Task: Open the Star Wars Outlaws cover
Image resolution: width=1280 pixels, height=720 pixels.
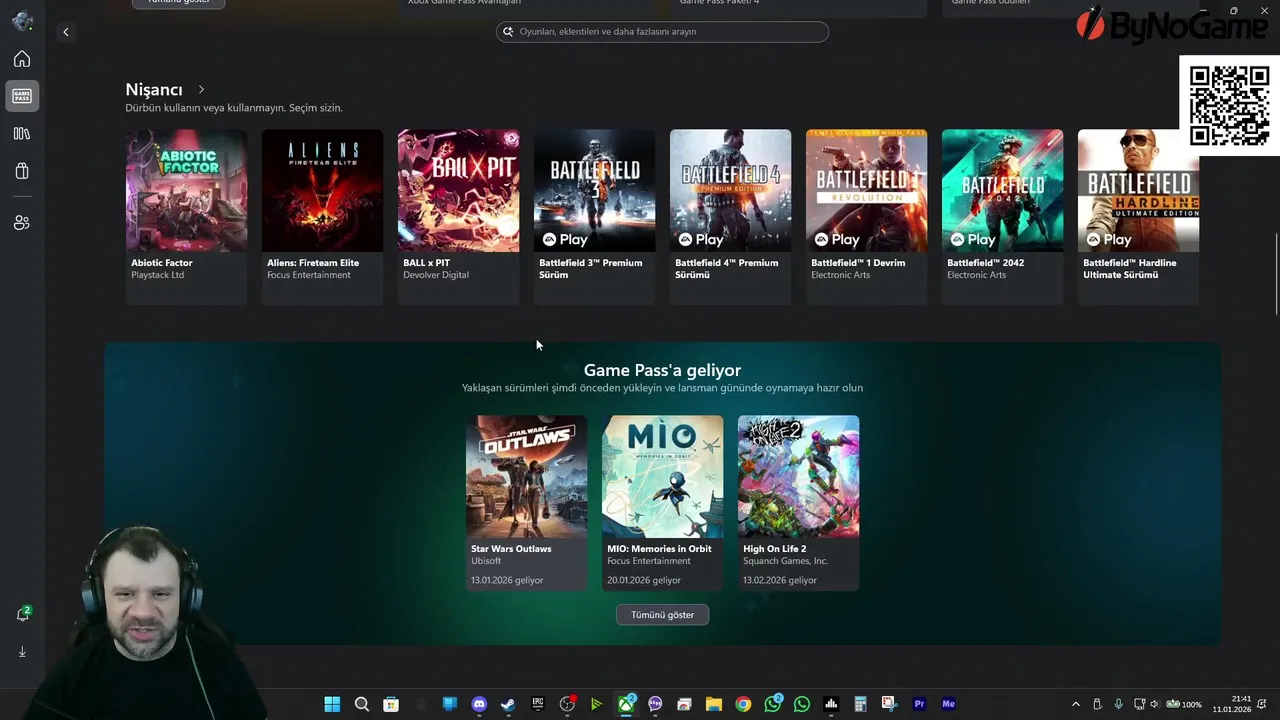Action: (x=527, y=477)
